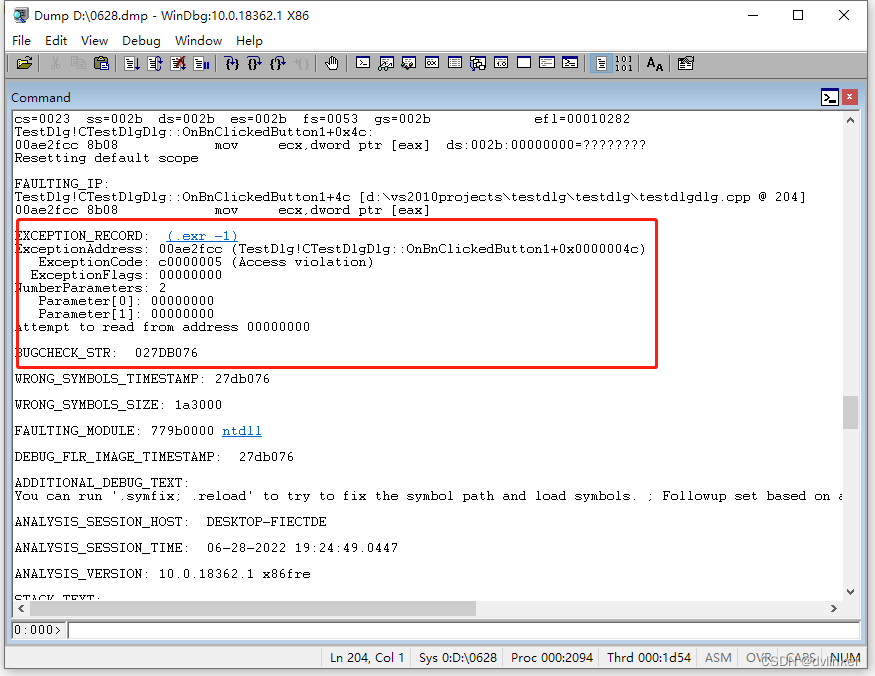Open the Scratch Pad toolbar icon

coord(524,63)
